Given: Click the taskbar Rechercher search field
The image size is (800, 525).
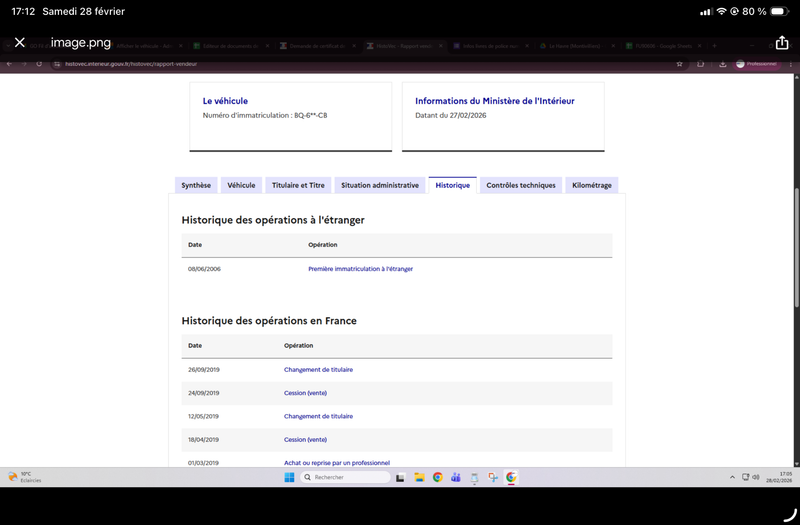Looking at the screenshot, I should click(340, 477).
